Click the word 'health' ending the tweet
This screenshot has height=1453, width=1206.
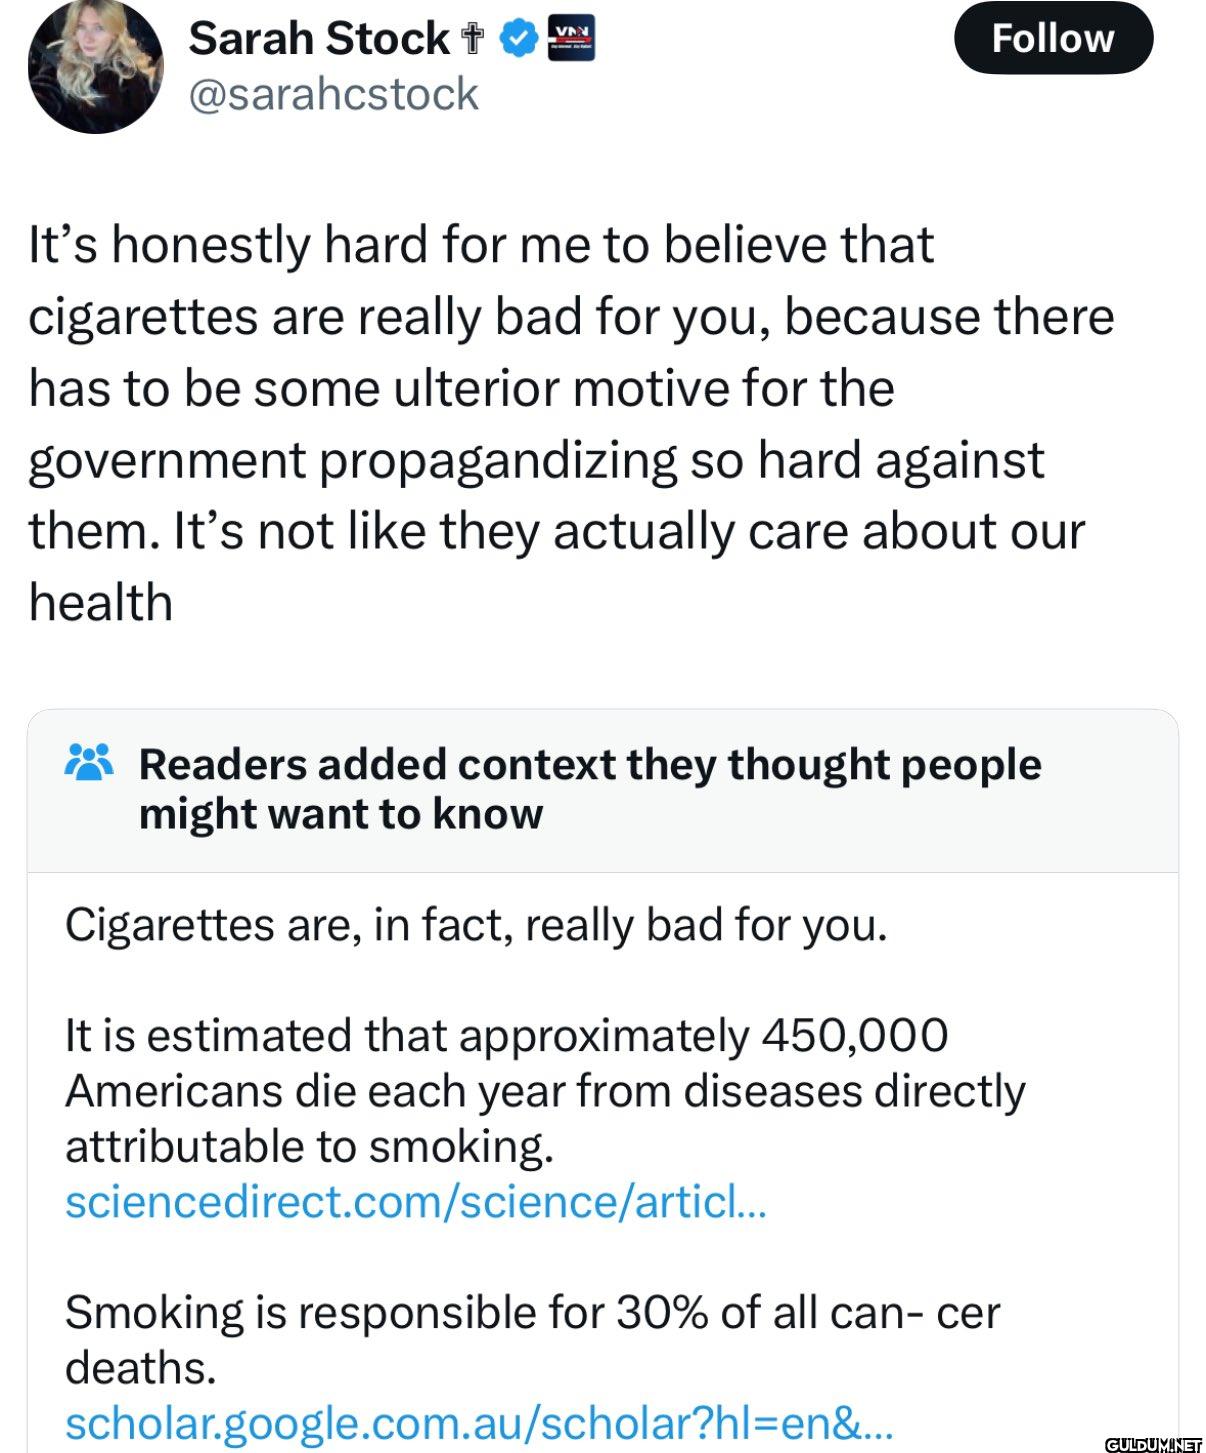[100, 603]
